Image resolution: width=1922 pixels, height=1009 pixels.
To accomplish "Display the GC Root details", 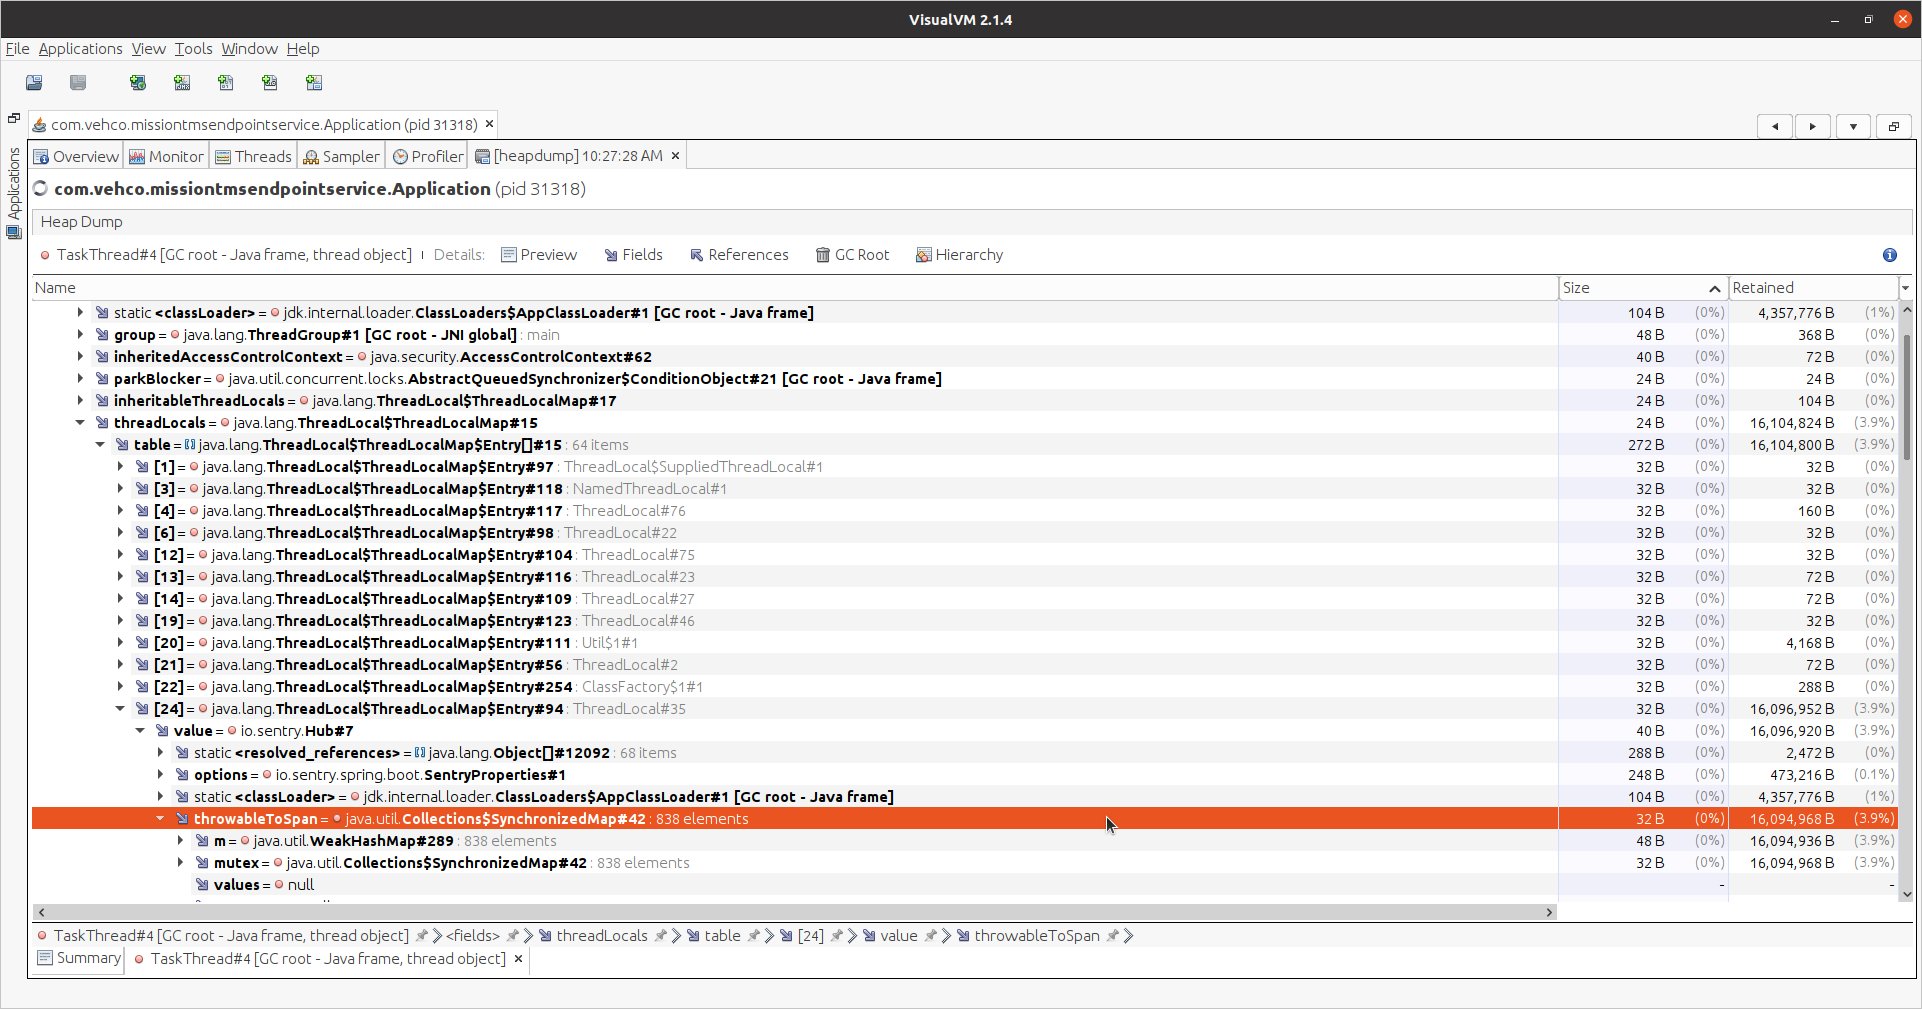I will 852,254.
